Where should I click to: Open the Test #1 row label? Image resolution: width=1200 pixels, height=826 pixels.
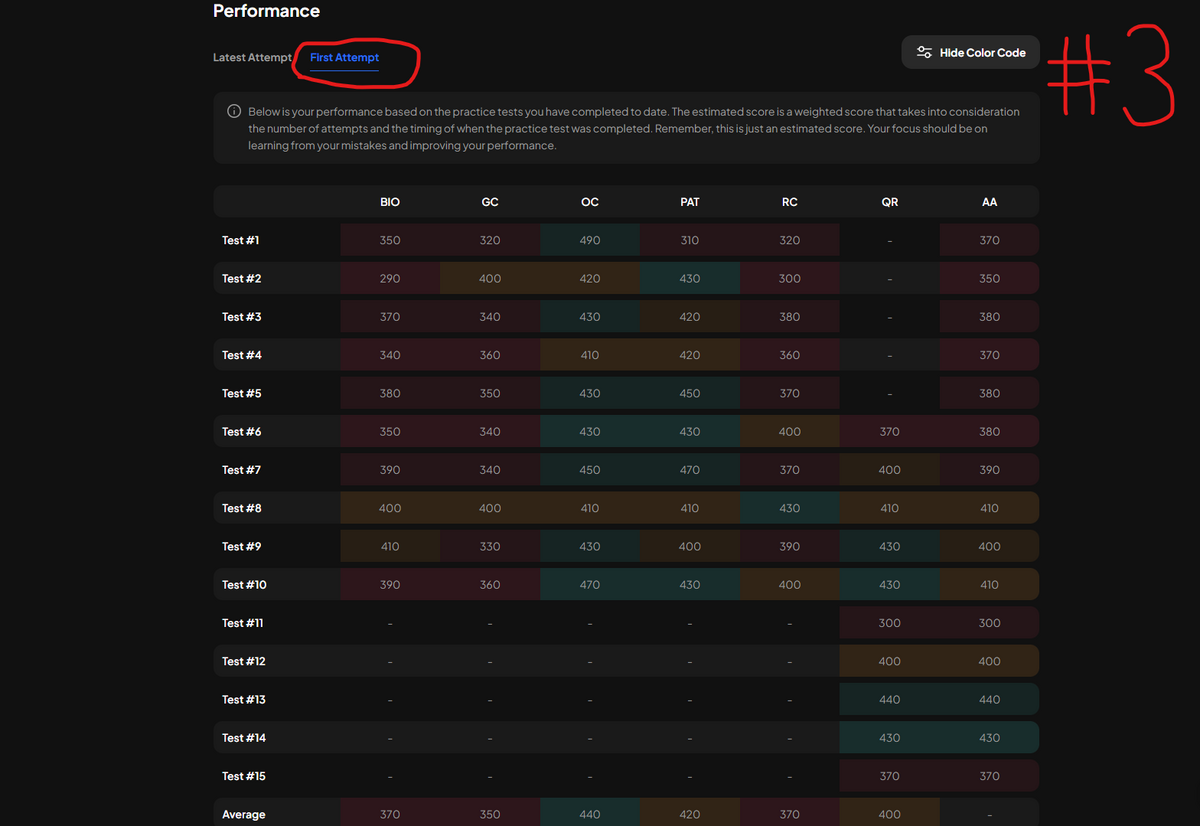(241, 241)
